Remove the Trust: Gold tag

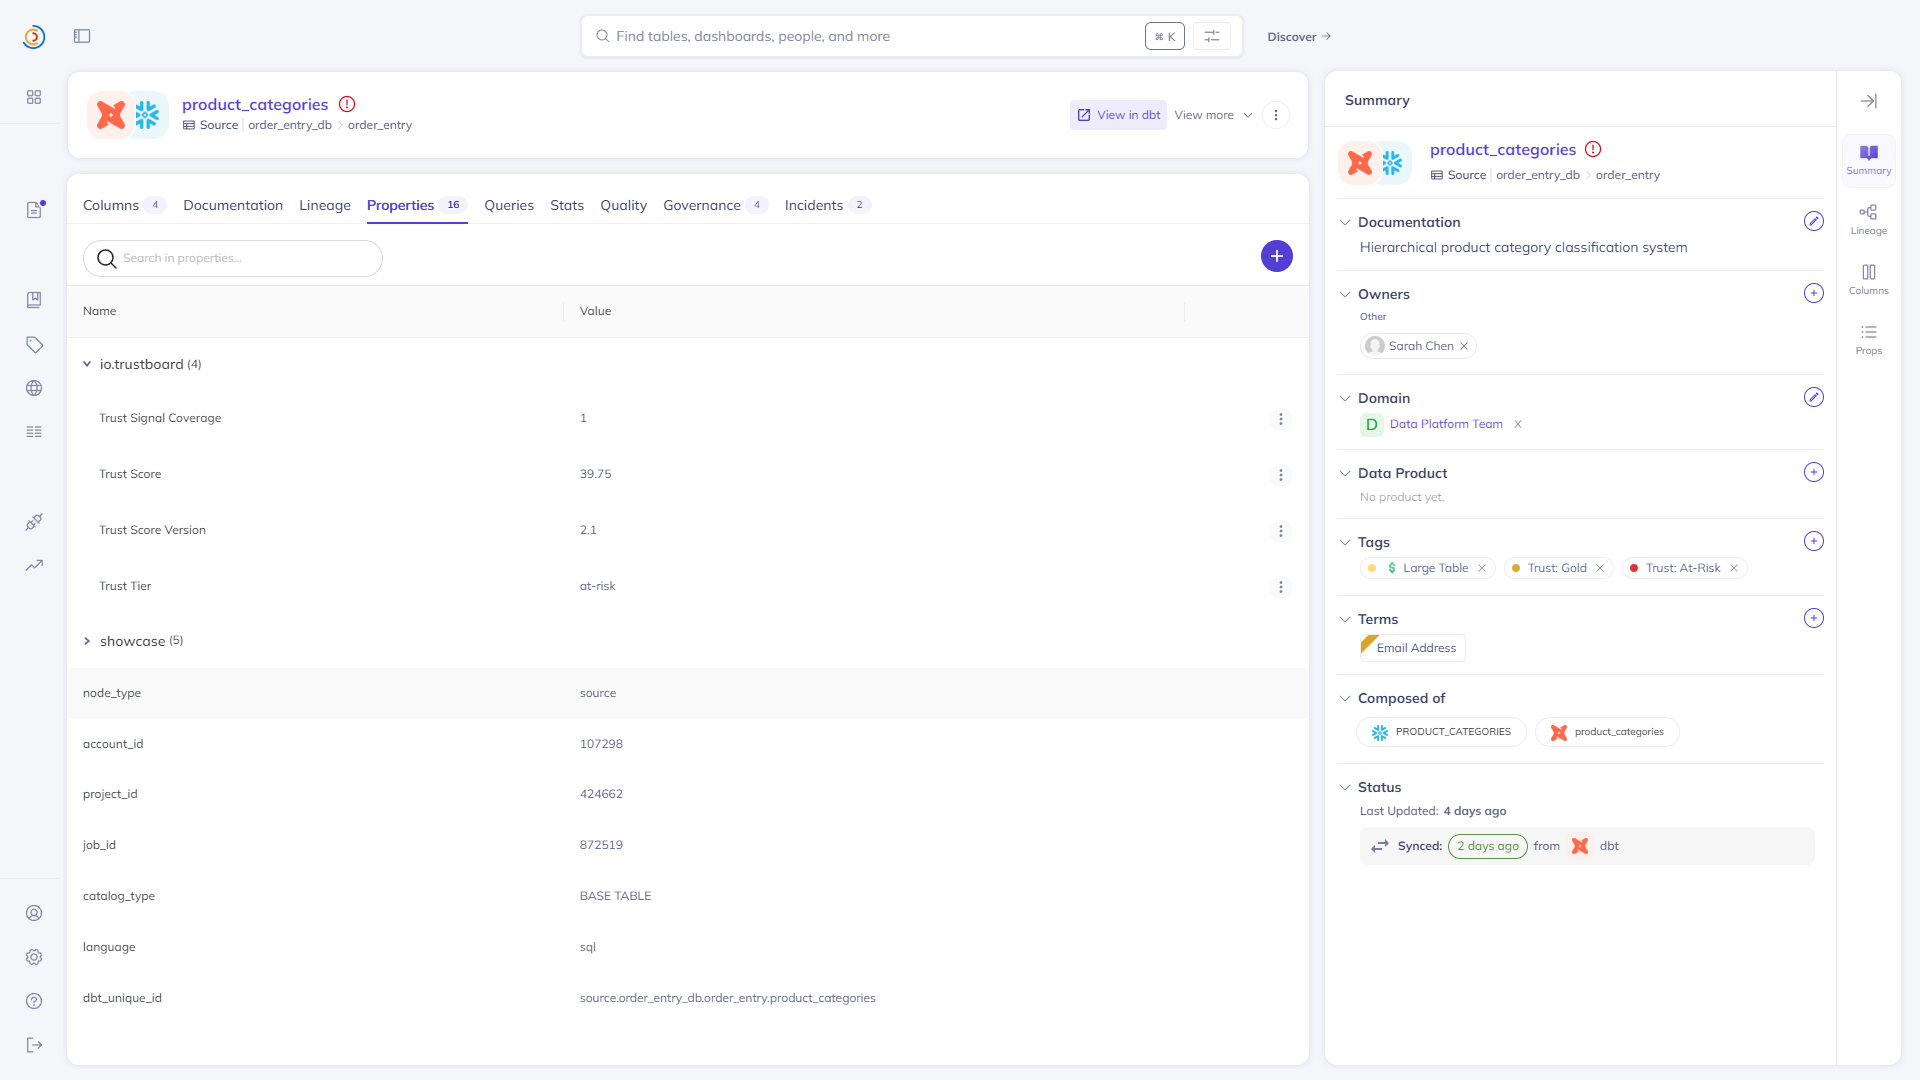pyautogui.click(x=1600, y=568)
